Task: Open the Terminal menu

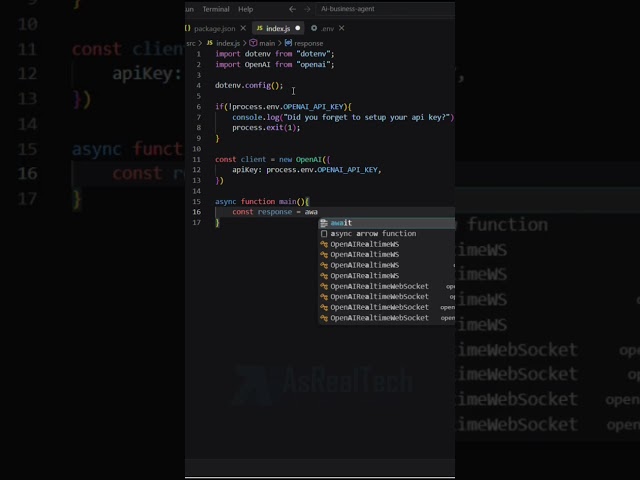Action: coord(216,9)
